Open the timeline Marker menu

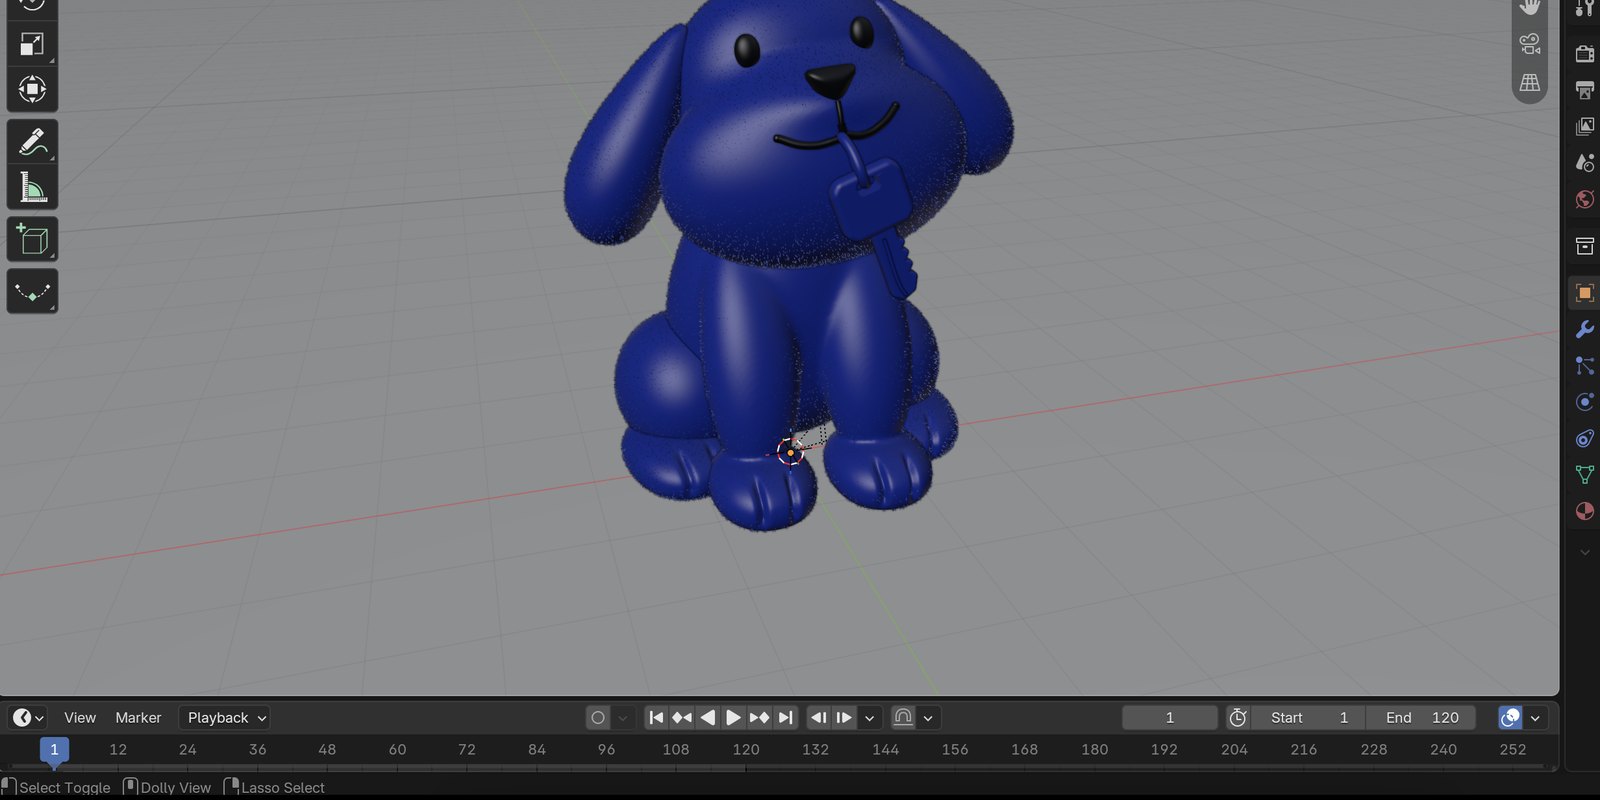pyautogui.click(x=138, y=718)
